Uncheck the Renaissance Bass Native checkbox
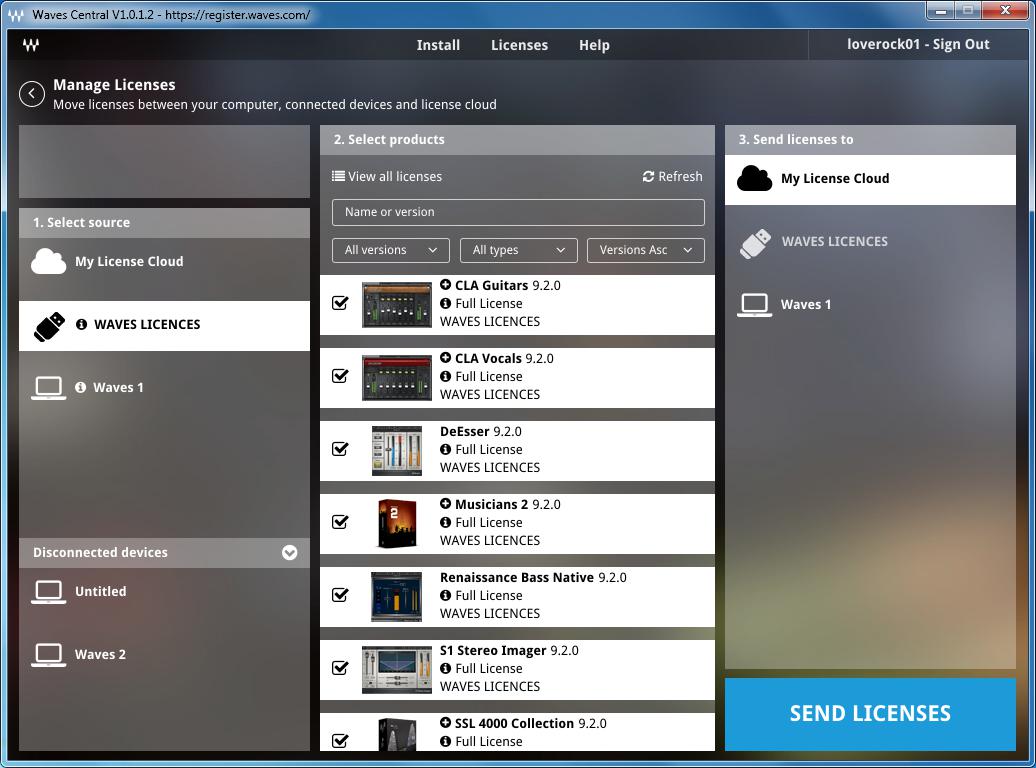 point(340,595)
